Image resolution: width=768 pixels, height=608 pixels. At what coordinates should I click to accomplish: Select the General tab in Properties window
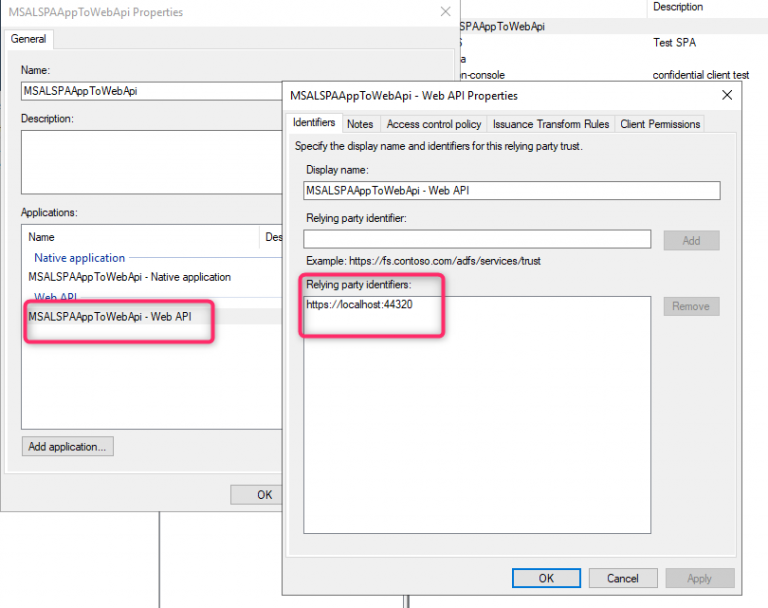(28, 39)
